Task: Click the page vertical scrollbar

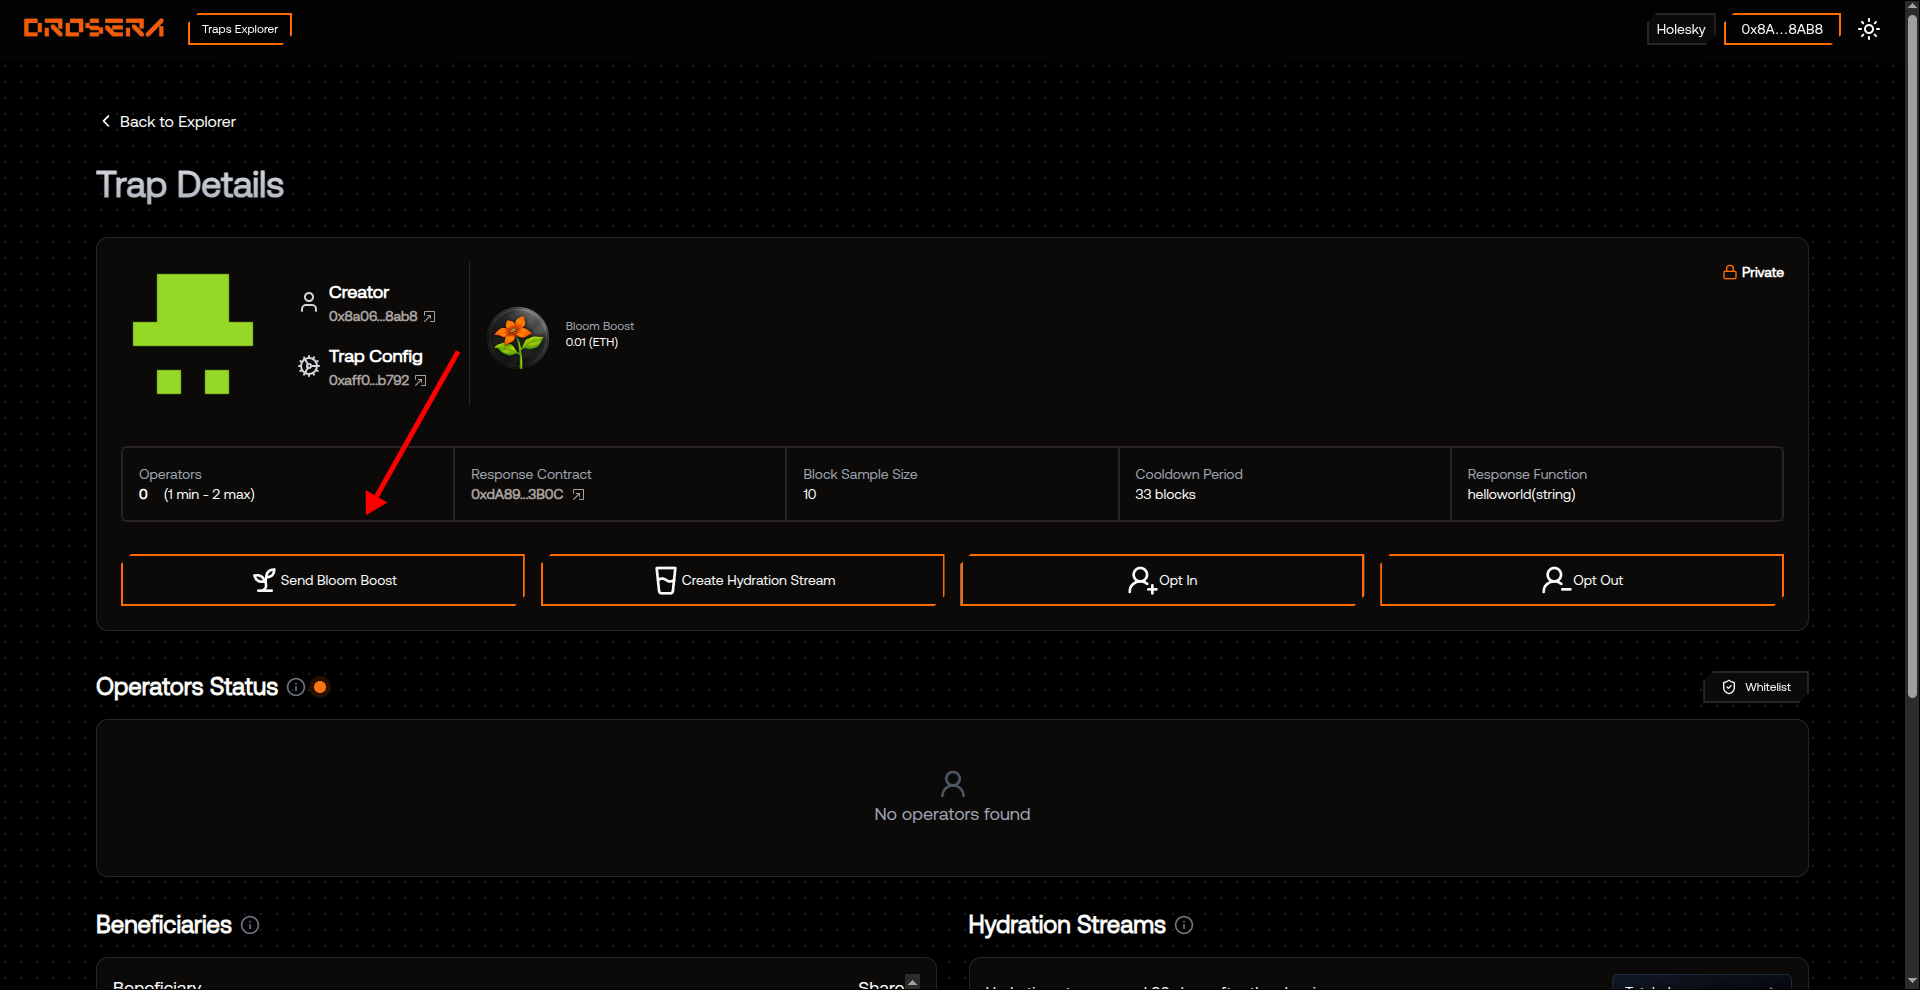Action: click(x=1912, y=356)
